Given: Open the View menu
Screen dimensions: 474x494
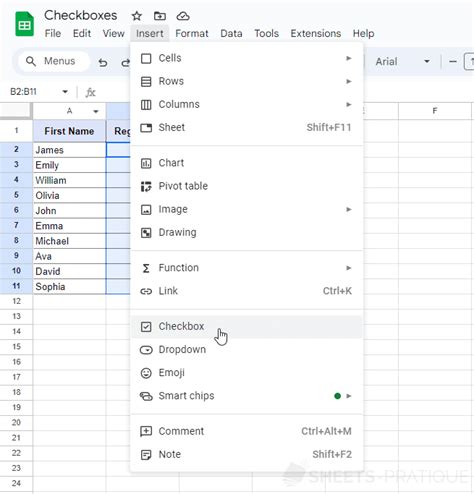Looking at the screenshot, I should (113, 33).
